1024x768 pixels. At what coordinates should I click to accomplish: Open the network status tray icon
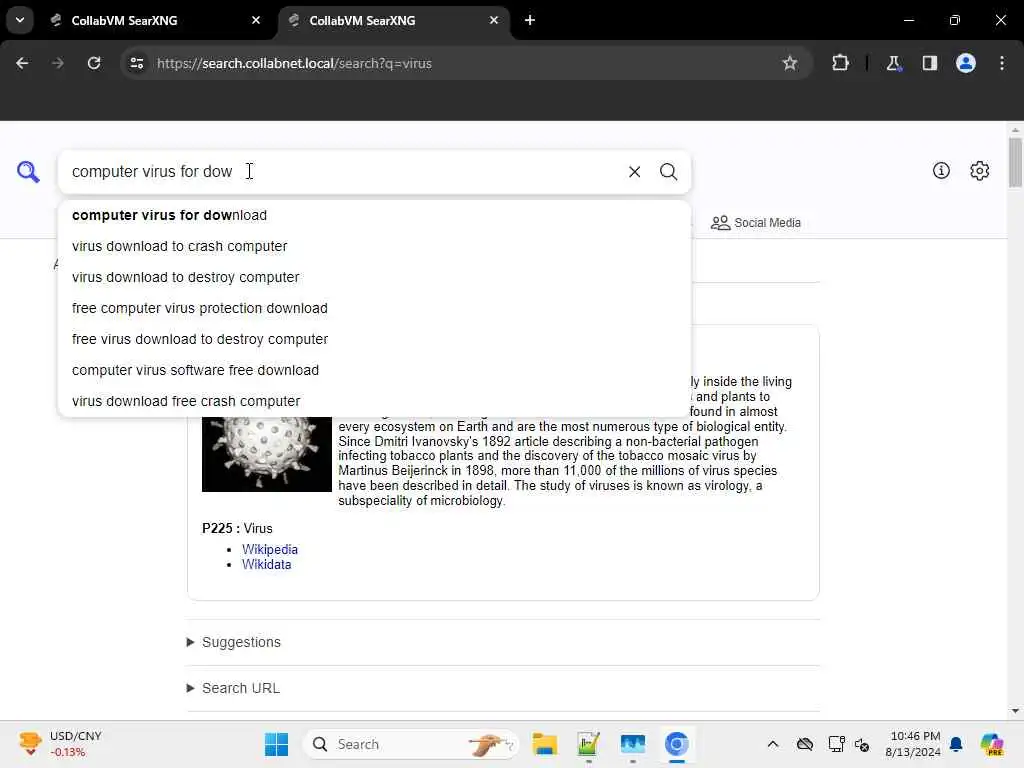(836, 744)
